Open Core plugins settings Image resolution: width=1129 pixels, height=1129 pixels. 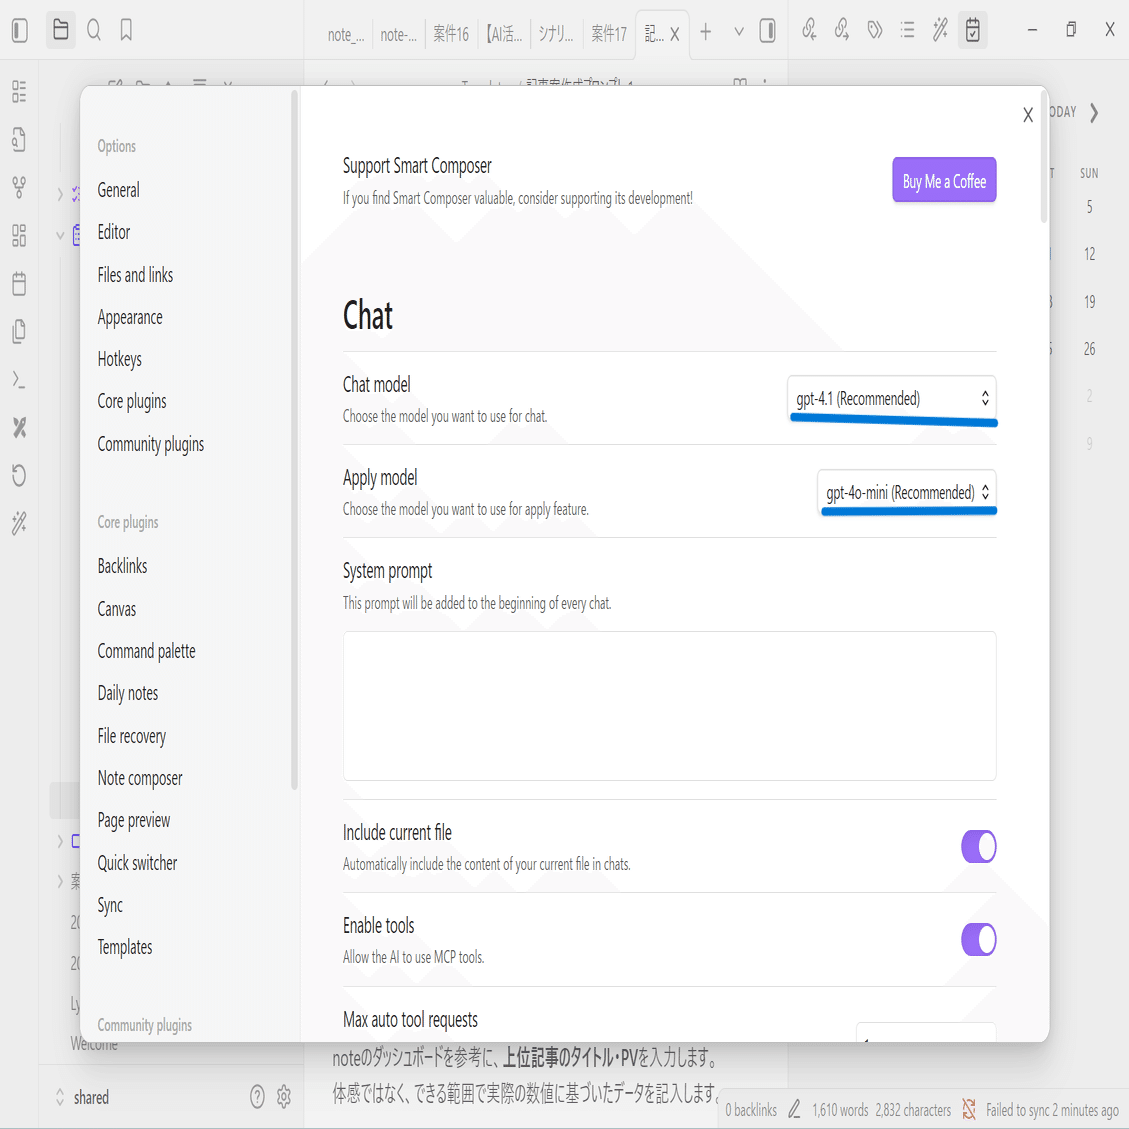tap(132, 401)
